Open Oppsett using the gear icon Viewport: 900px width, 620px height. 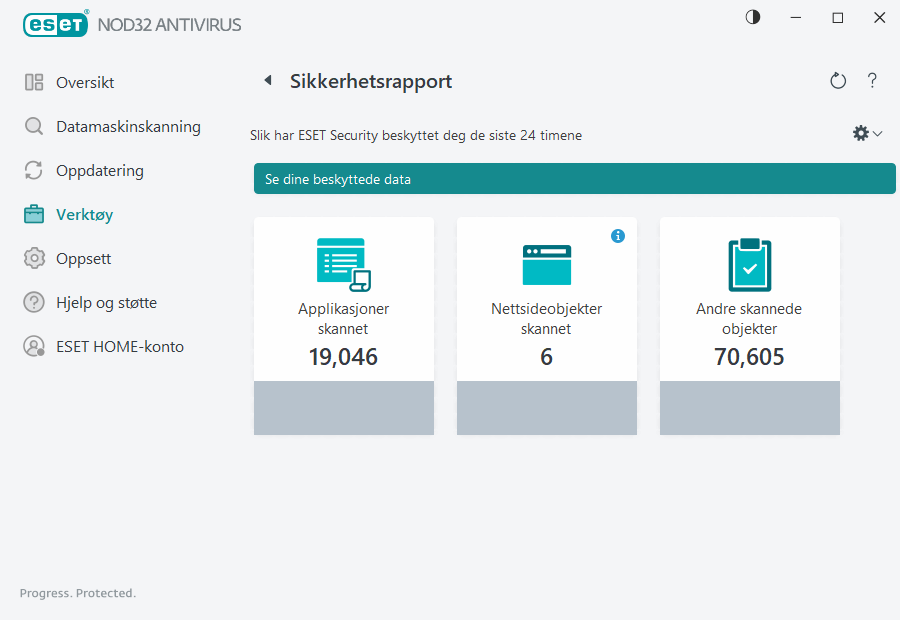tap(33, 258)
